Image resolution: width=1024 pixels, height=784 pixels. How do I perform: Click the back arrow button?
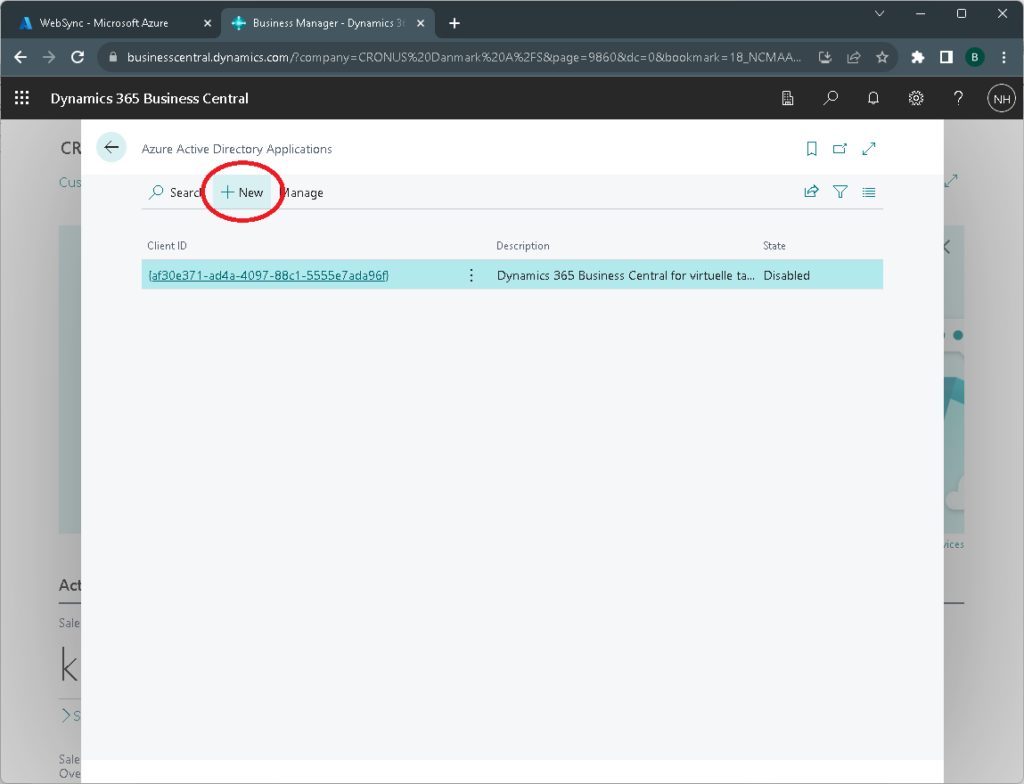(x=111, y=148)
